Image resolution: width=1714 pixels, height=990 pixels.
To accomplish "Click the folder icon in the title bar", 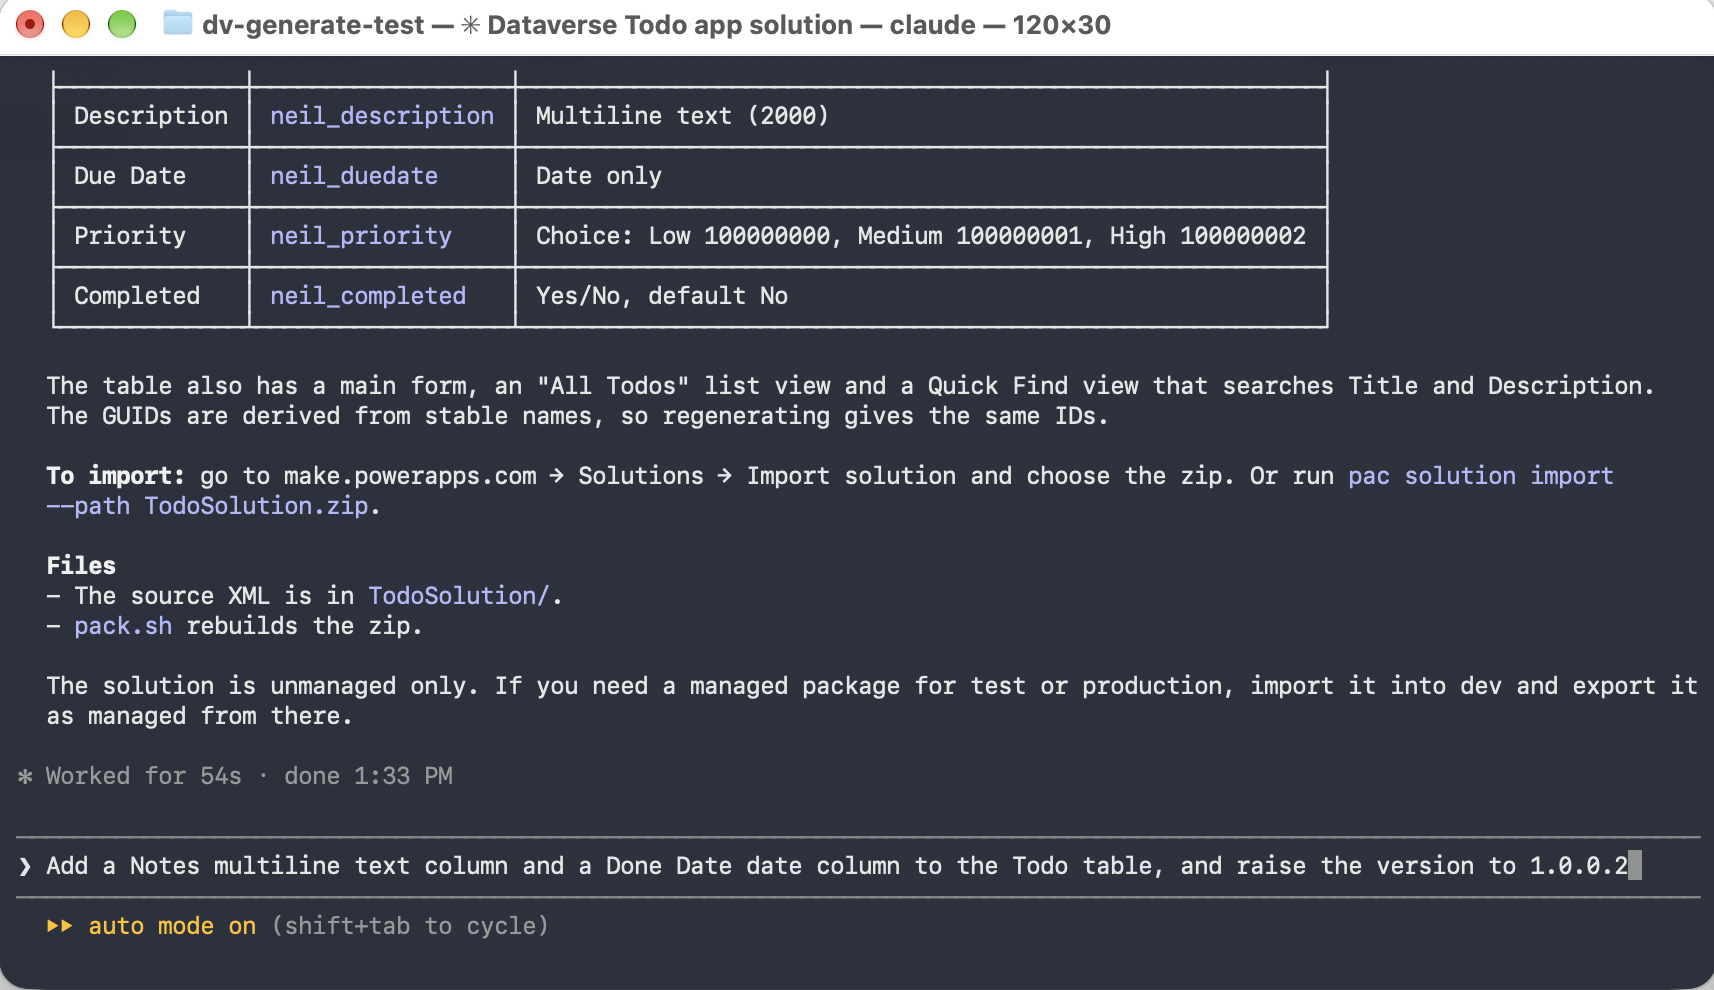I will 177,23.
